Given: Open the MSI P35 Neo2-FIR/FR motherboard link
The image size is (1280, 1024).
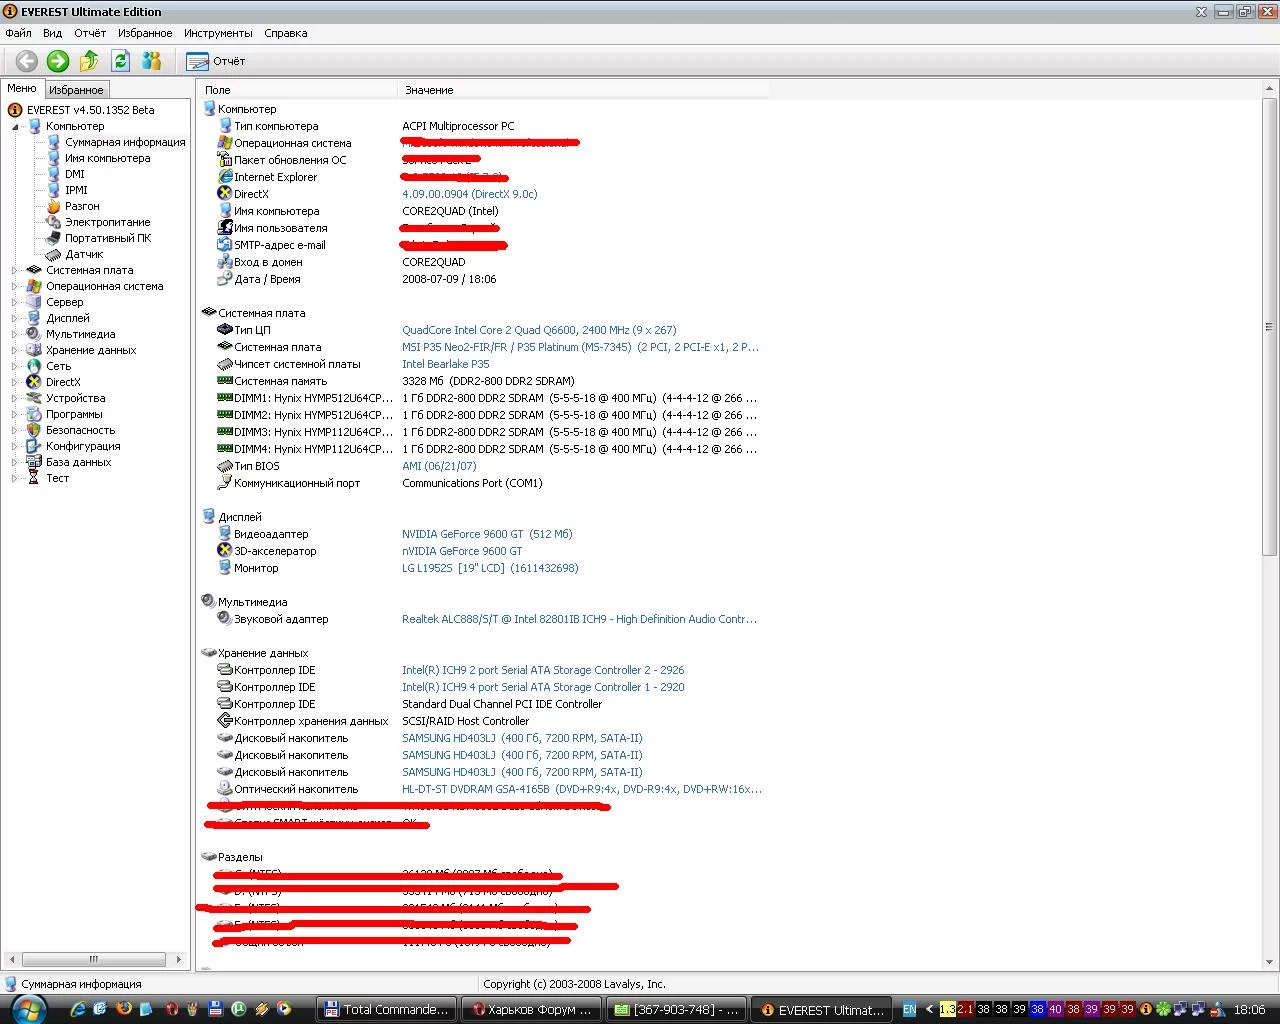Looking at the screenshot, I should [580, 347].
